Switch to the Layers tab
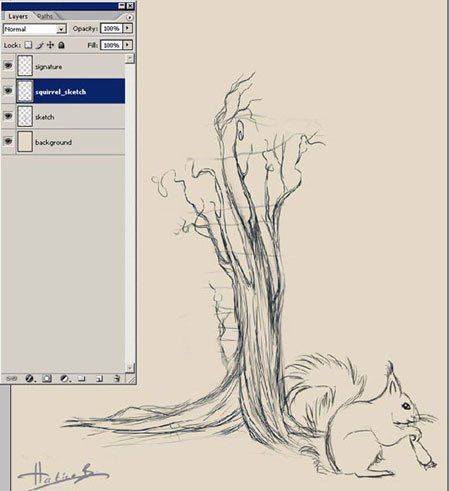Screen dimensions: 450x491 18,16
